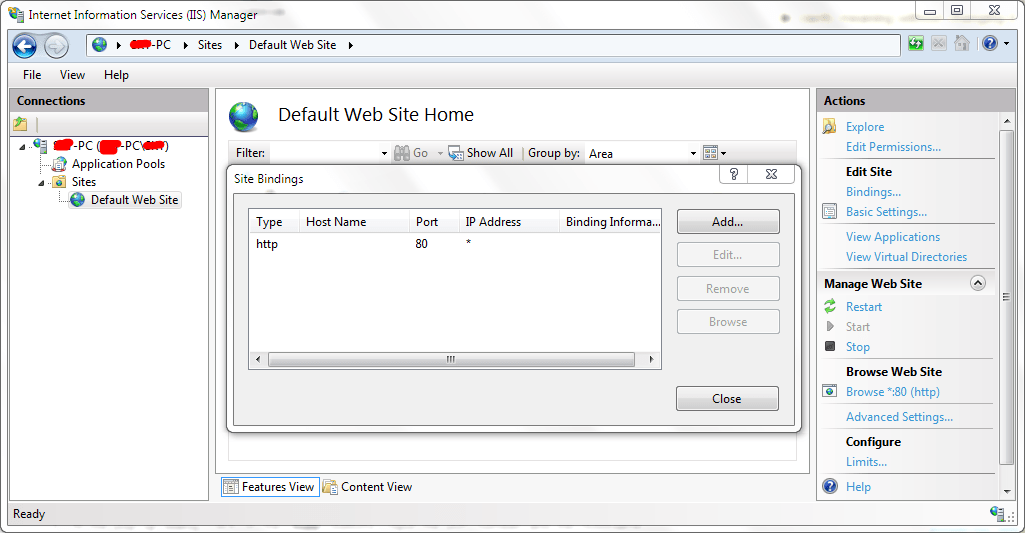The width and height of the screenshot is (1025, 533).
Task: Sort bindings by Host Name column header
Action: pos(354,222)
